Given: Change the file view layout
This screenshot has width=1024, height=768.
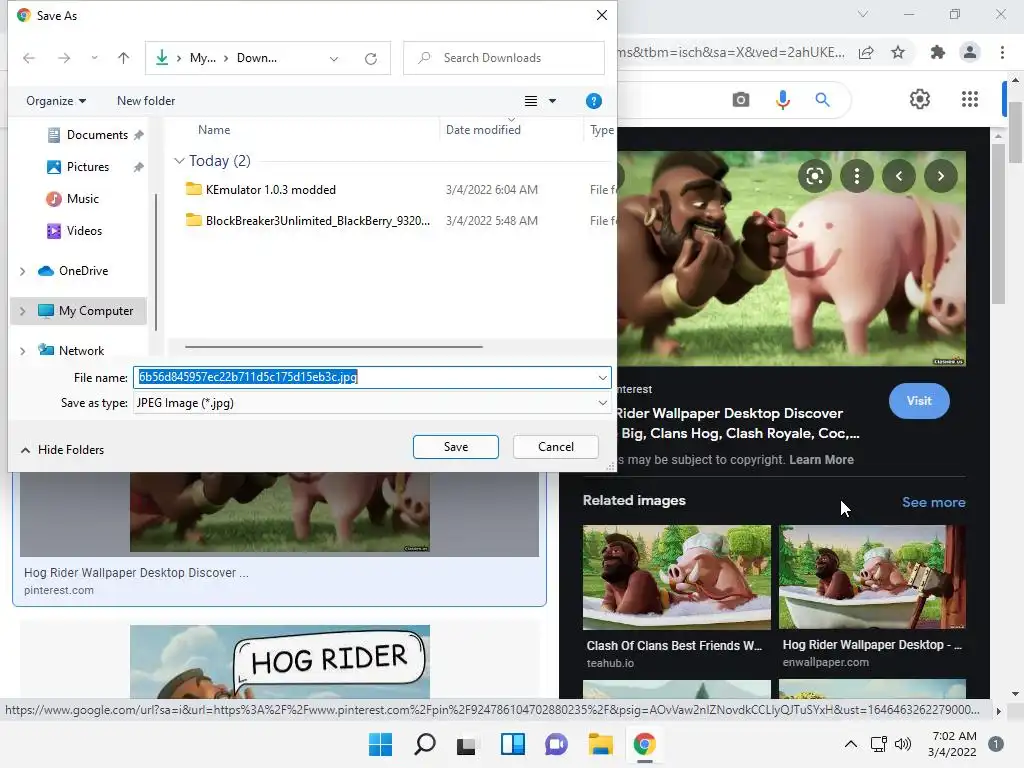Looking at the screenshot, I should coord(531,101).
